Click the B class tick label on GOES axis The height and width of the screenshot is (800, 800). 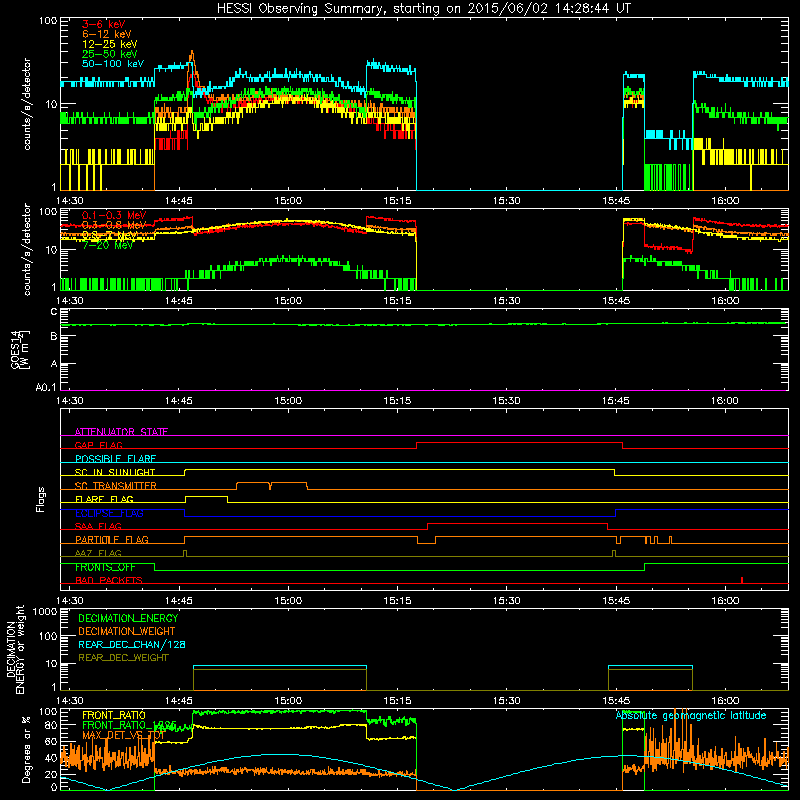54,336
